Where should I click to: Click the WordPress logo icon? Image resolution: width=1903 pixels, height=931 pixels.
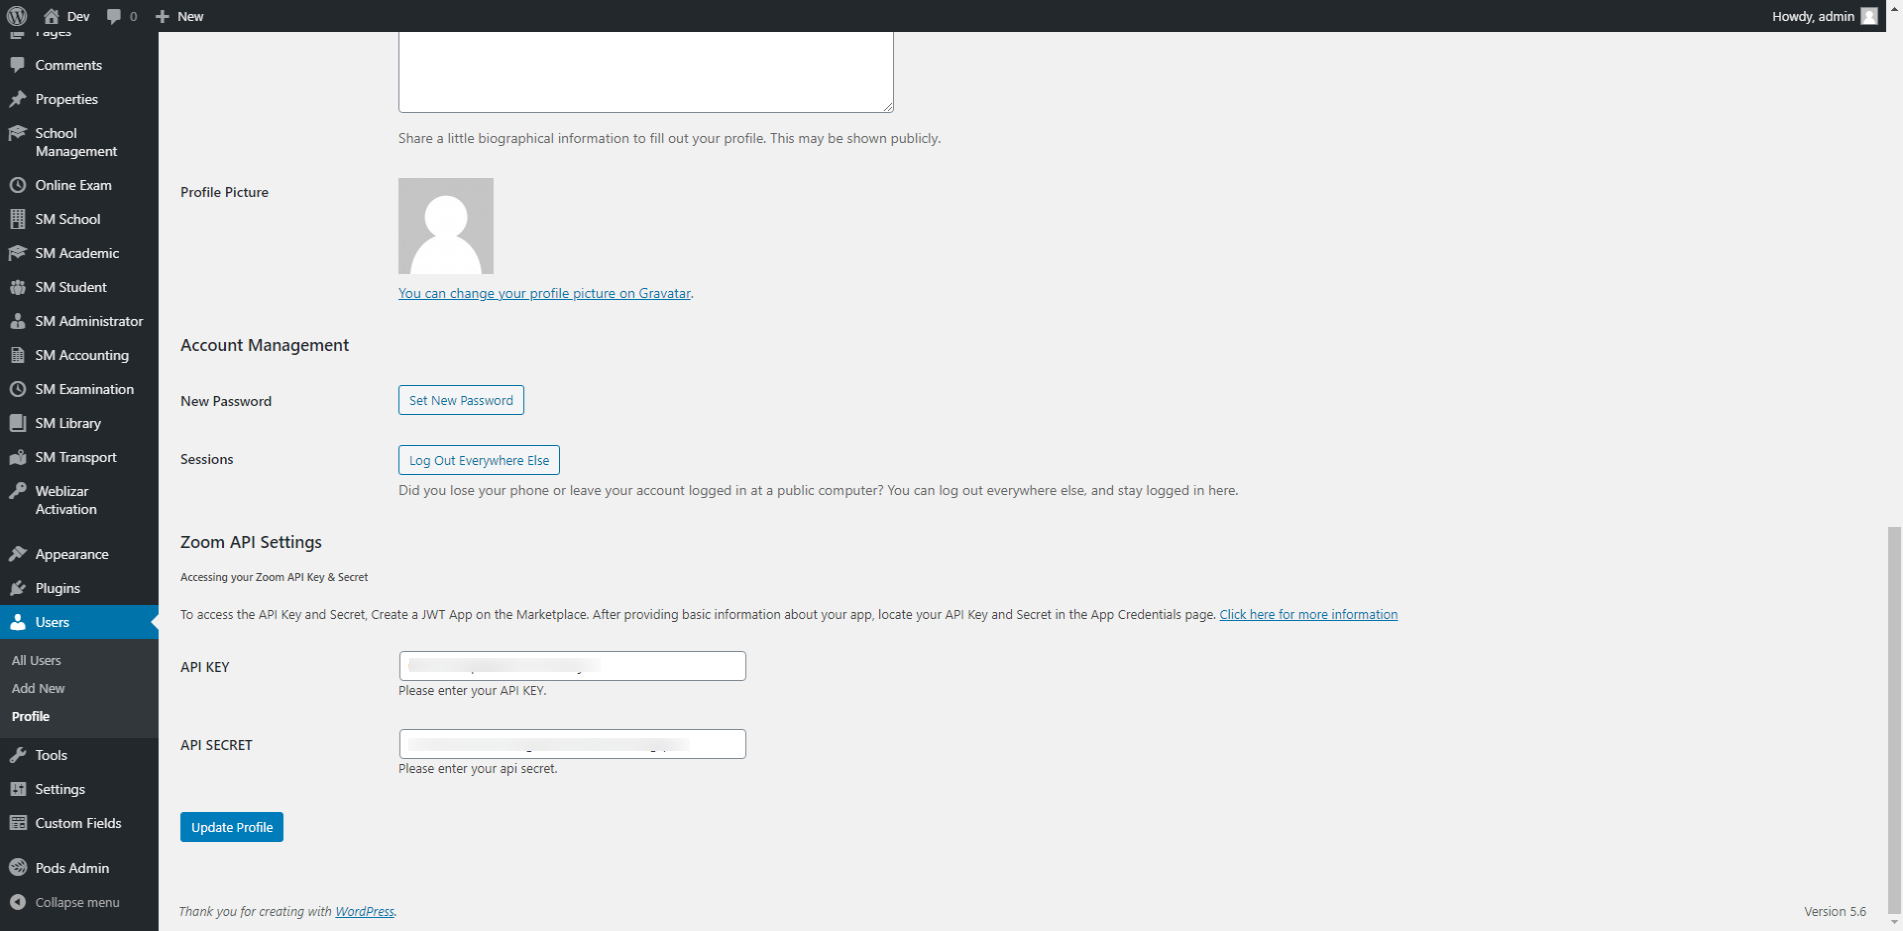17,16
